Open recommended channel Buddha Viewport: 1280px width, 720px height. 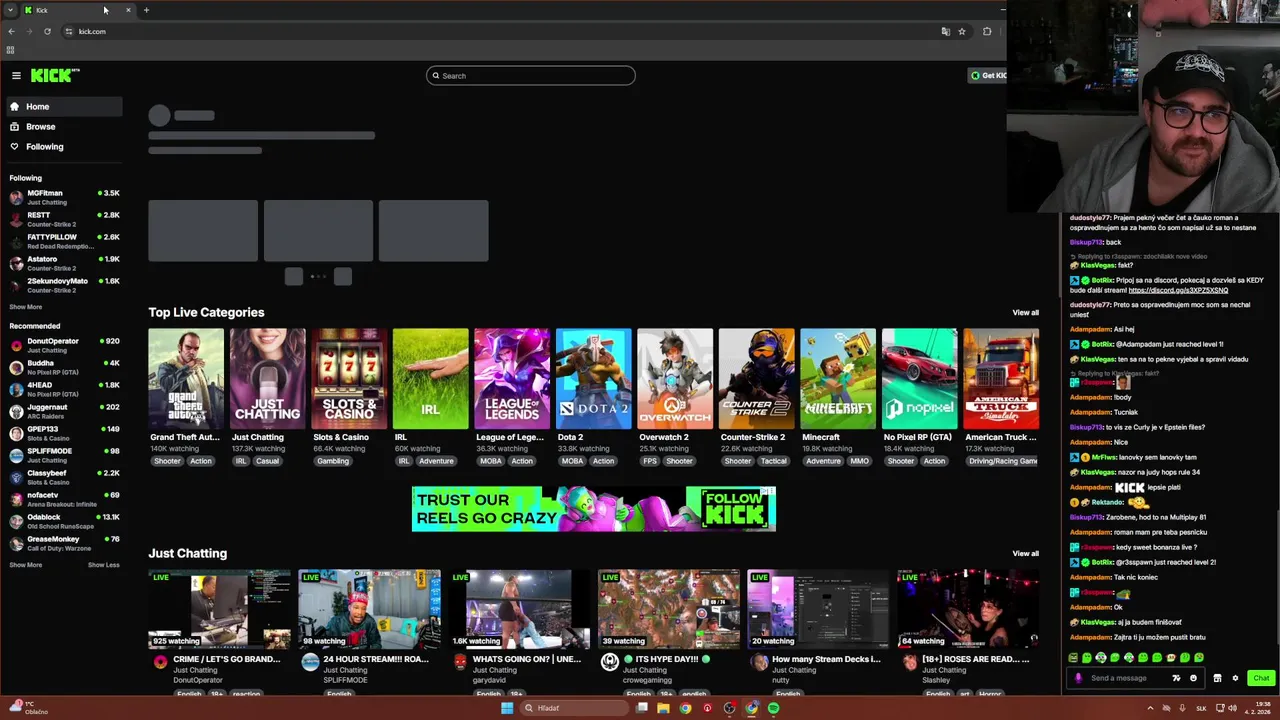[x=64, y=367]
